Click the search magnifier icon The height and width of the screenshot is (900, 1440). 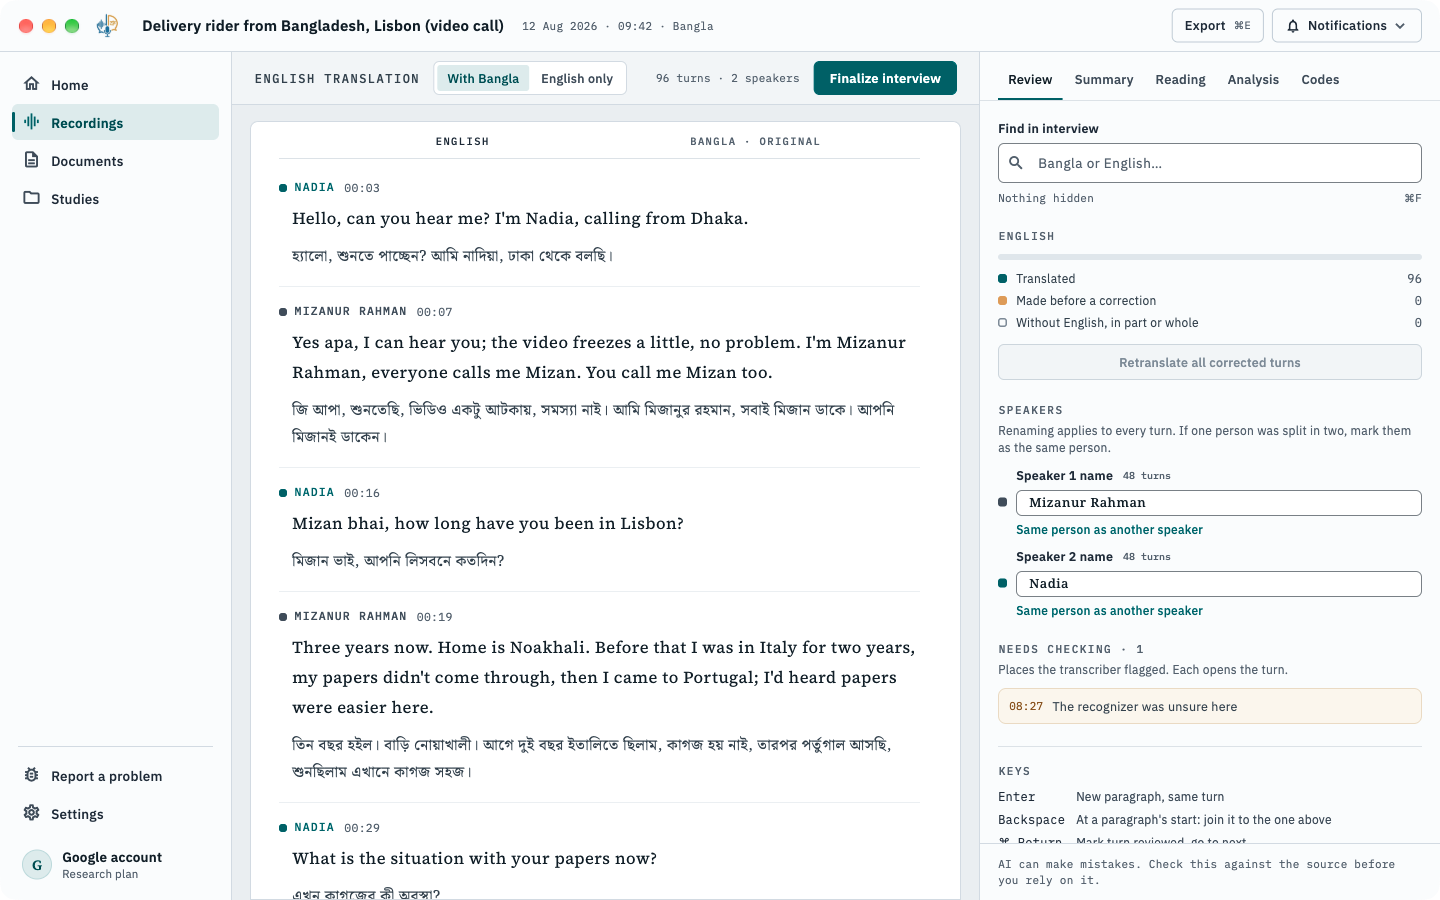1016,163
